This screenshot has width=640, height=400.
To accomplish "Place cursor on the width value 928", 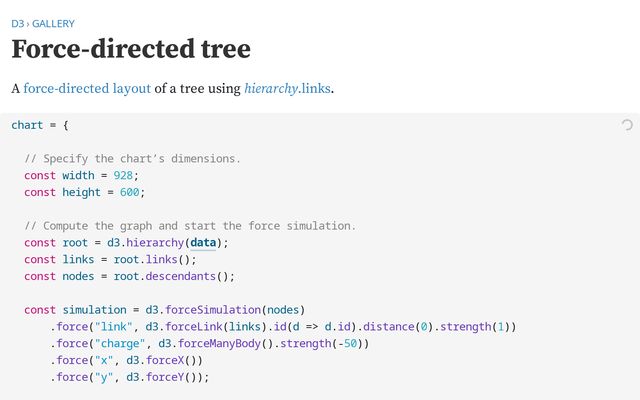I will [125, 175].
